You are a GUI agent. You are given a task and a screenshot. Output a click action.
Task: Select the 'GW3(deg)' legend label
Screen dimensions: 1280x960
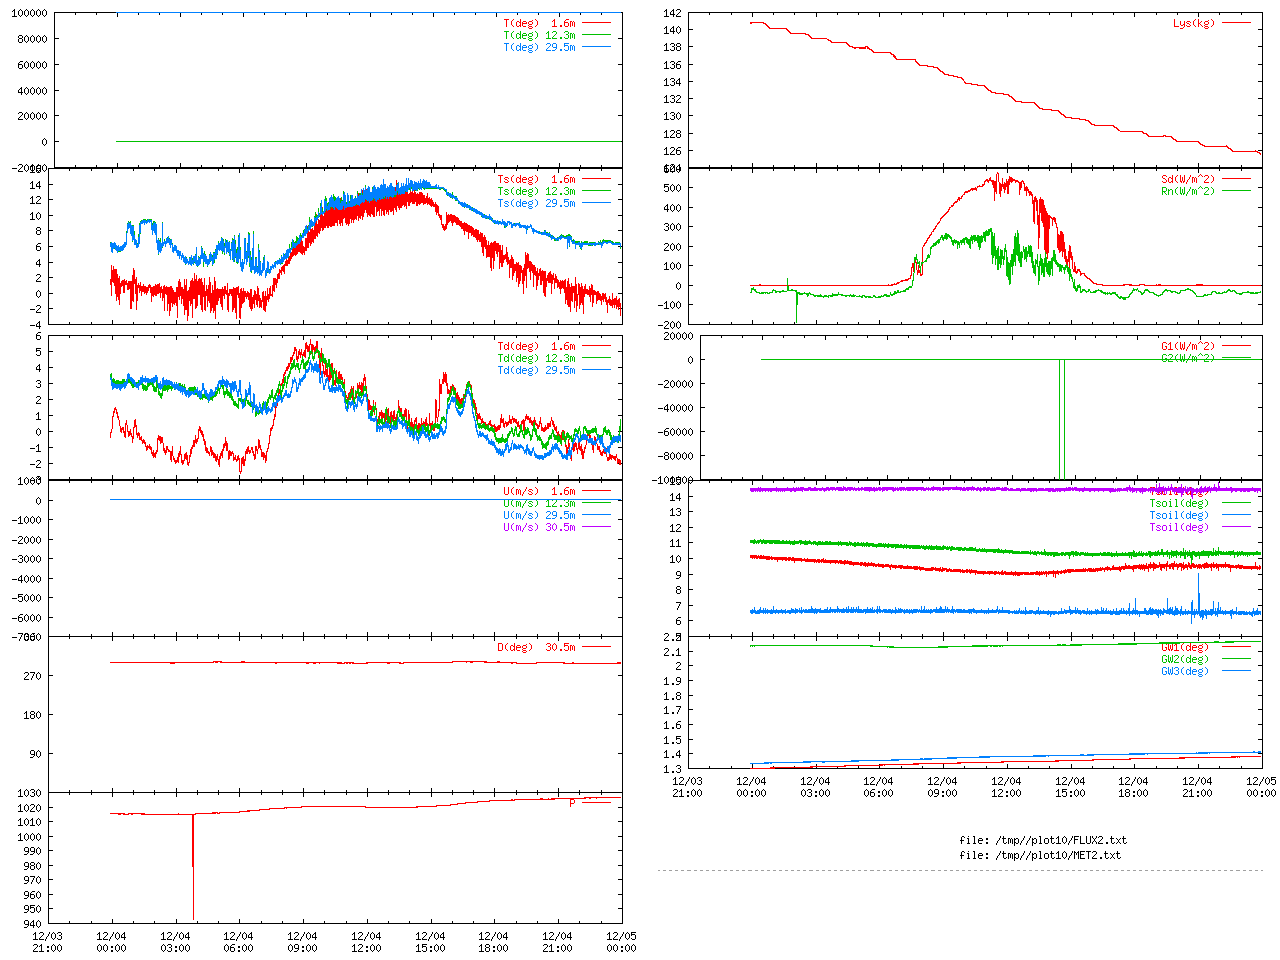[x=1185, y=671]
